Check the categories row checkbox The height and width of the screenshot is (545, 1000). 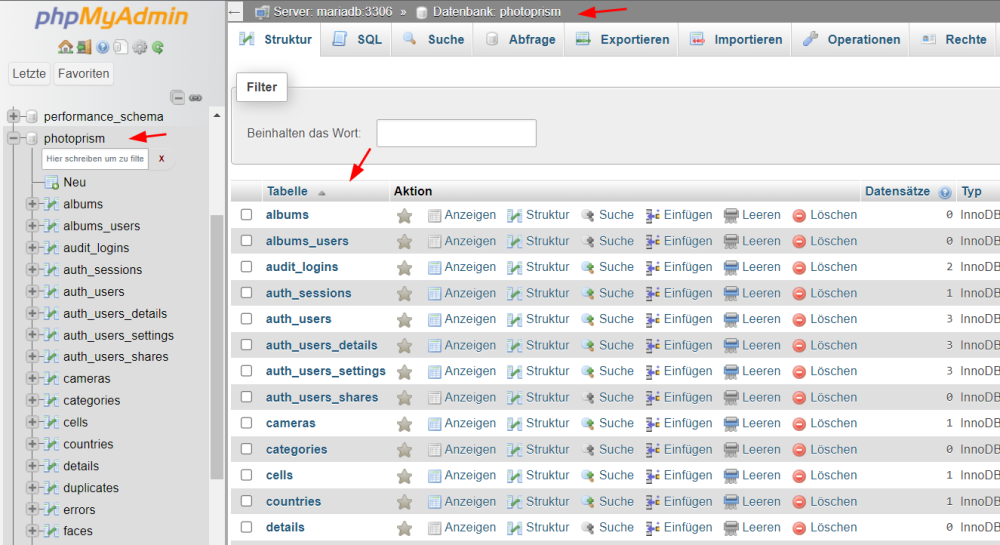point(246,449)
